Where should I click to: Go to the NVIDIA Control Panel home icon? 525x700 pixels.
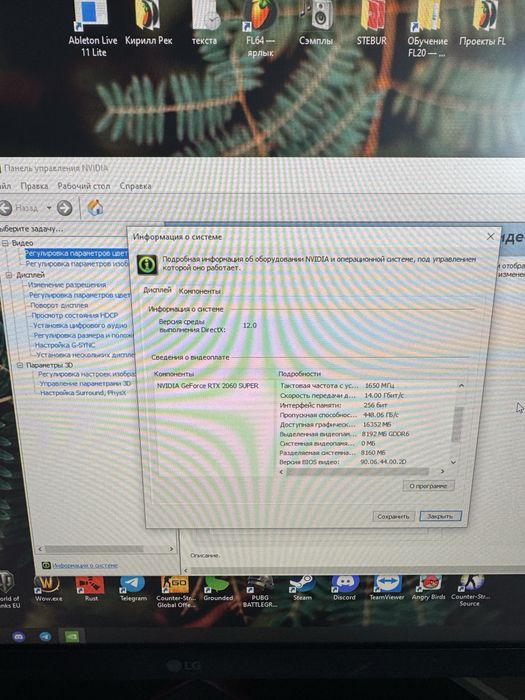coord(95,207)
